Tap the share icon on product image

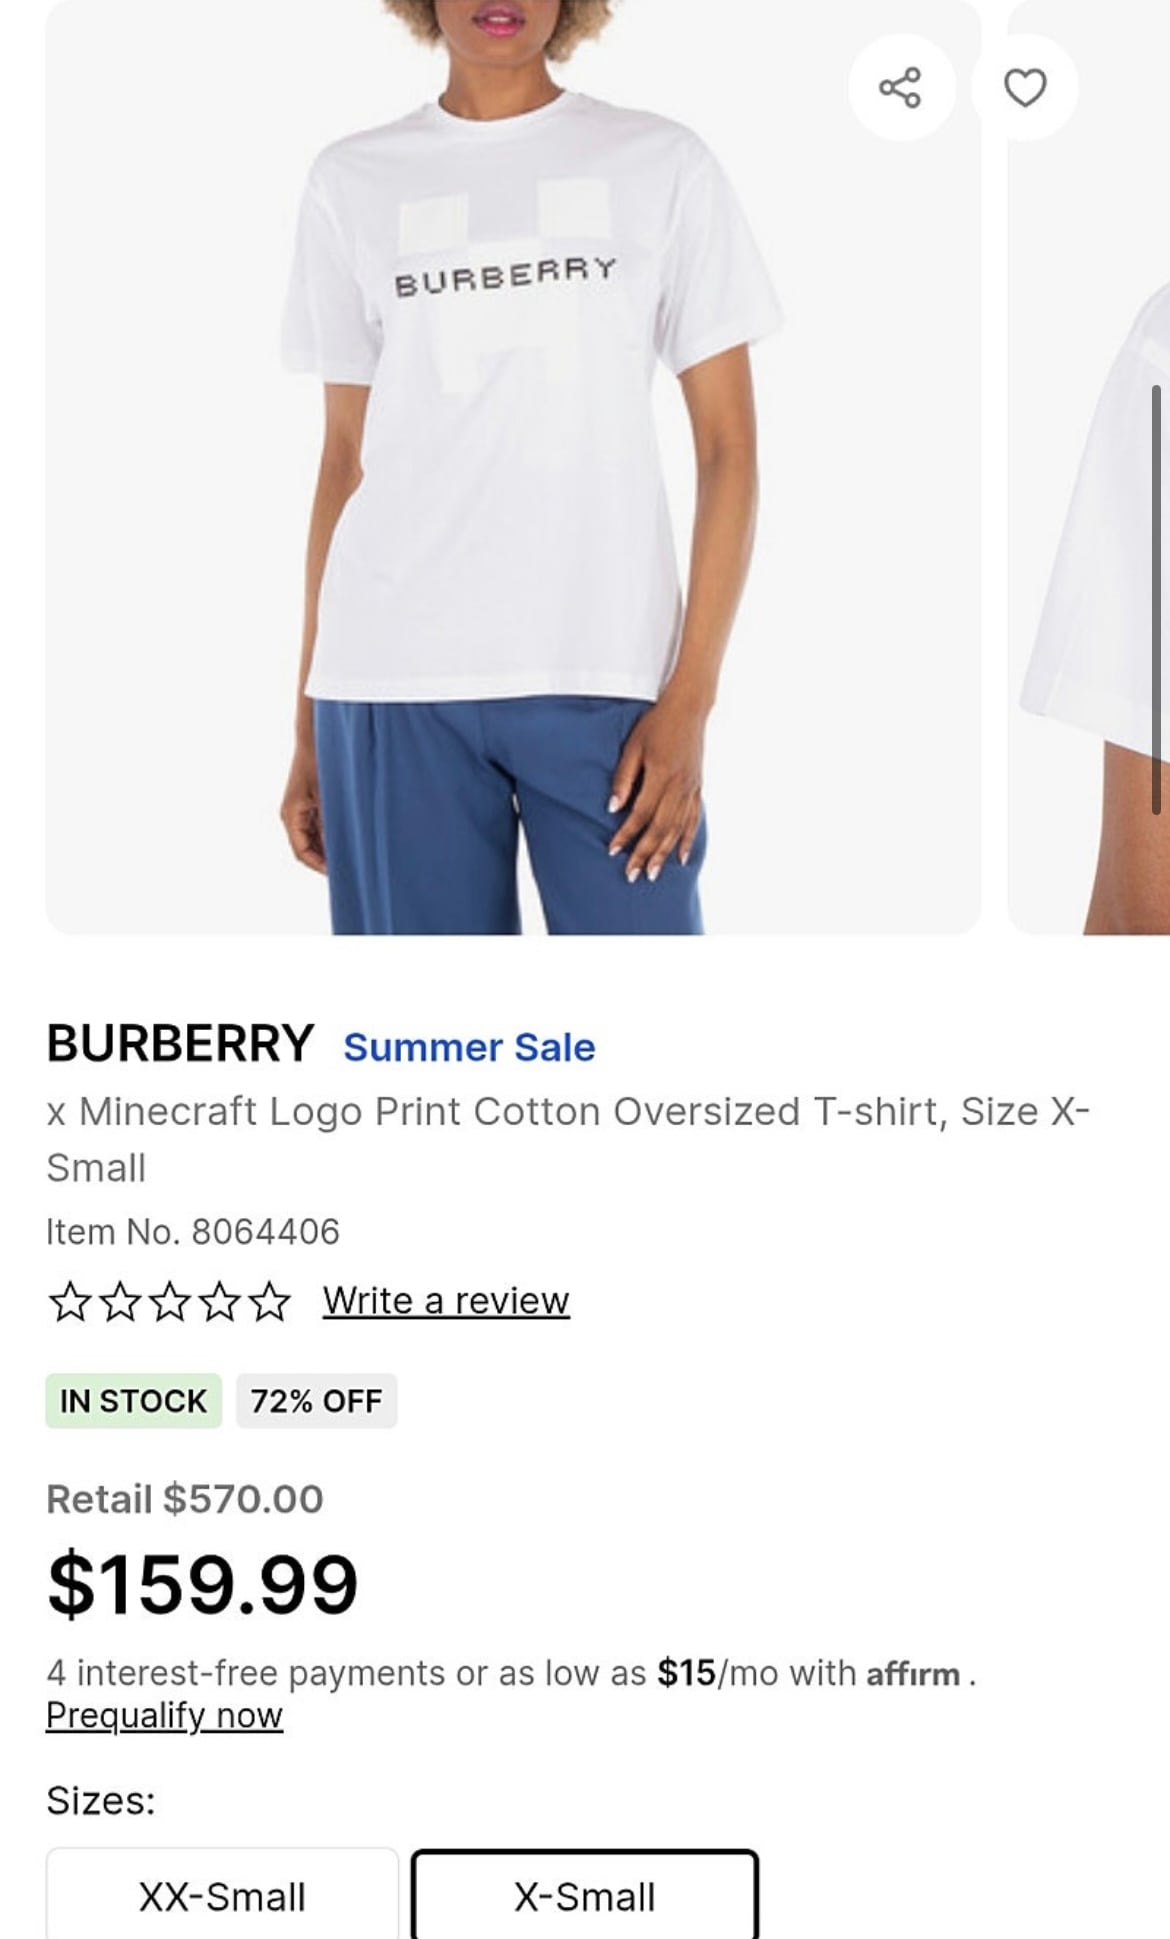pyautogui.click(x=901, y=88)
